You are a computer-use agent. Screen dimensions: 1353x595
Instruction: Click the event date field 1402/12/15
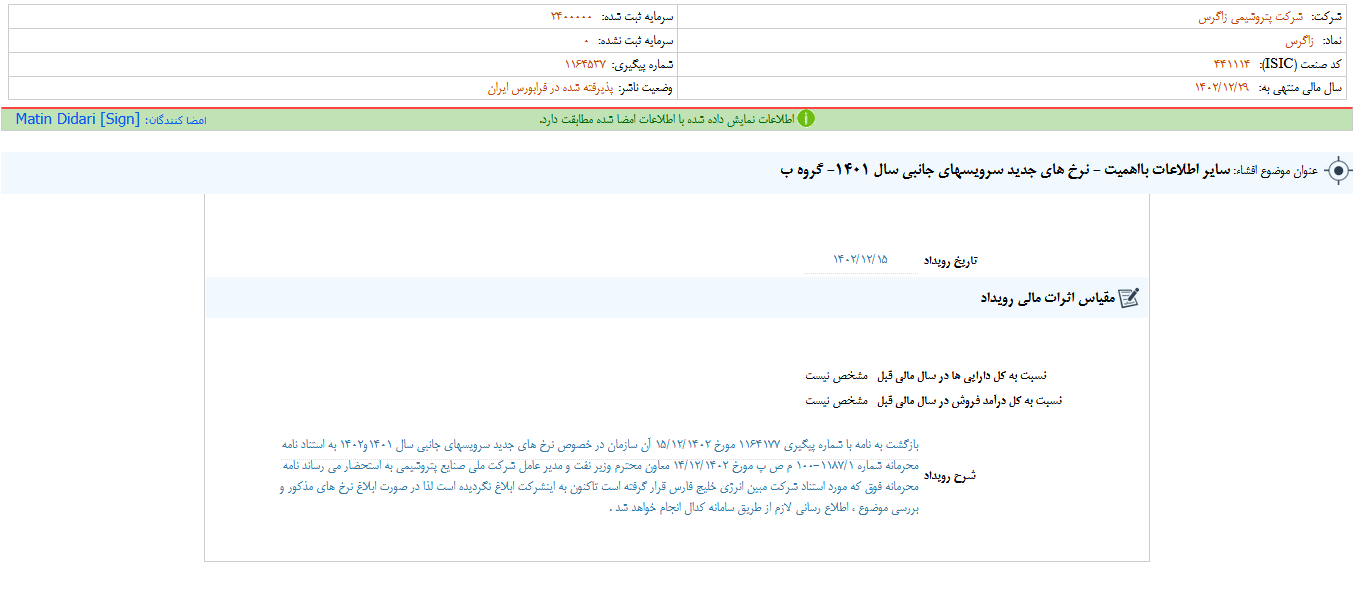pos(860,260)
